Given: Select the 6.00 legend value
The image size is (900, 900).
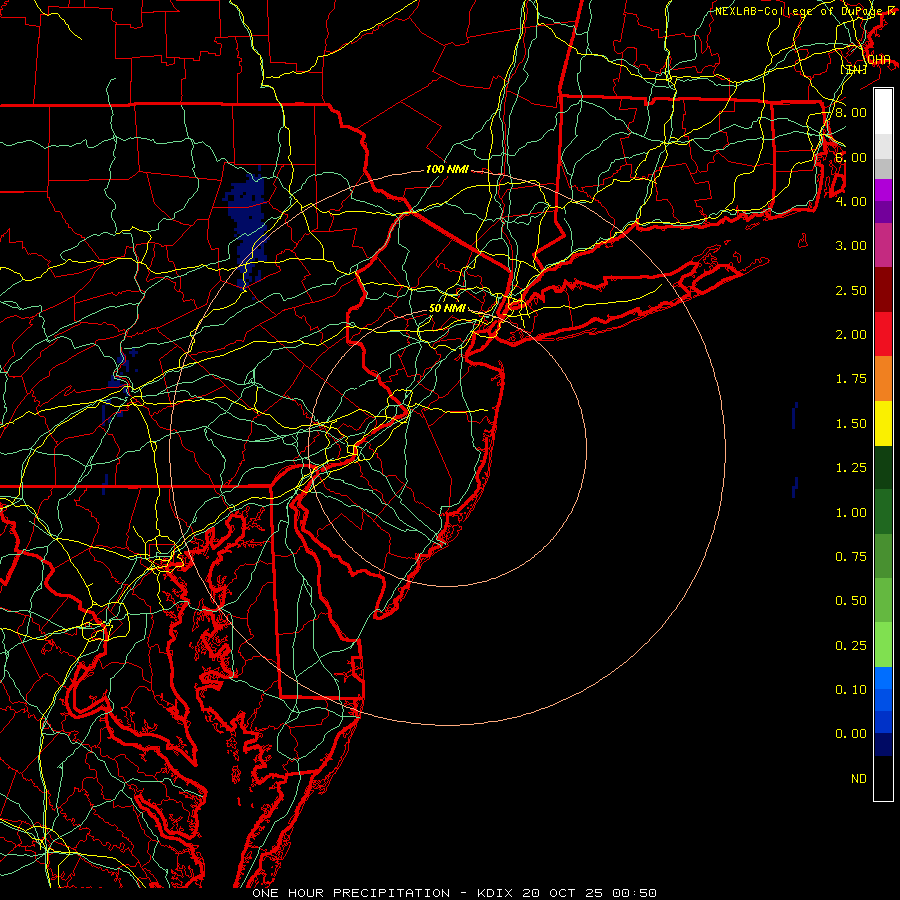Looking at the screenshot, I should (x=851, y=157).
